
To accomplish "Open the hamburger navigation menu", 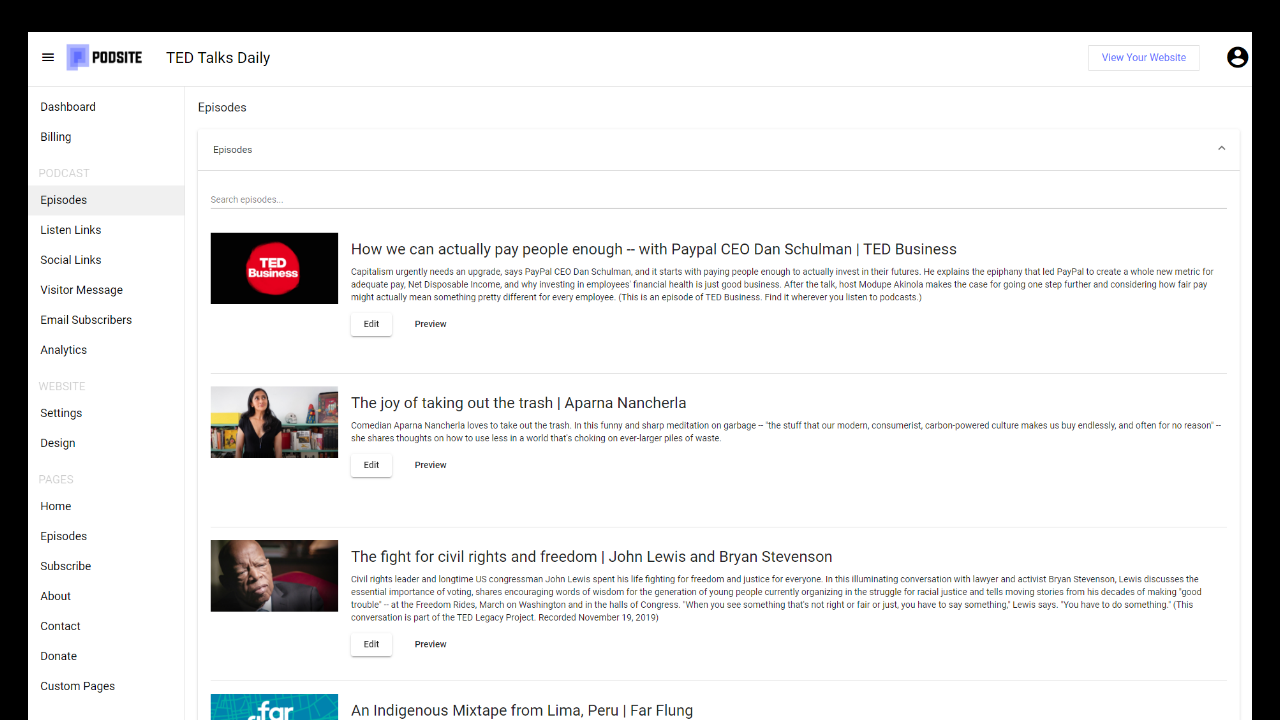I will 48,58.
